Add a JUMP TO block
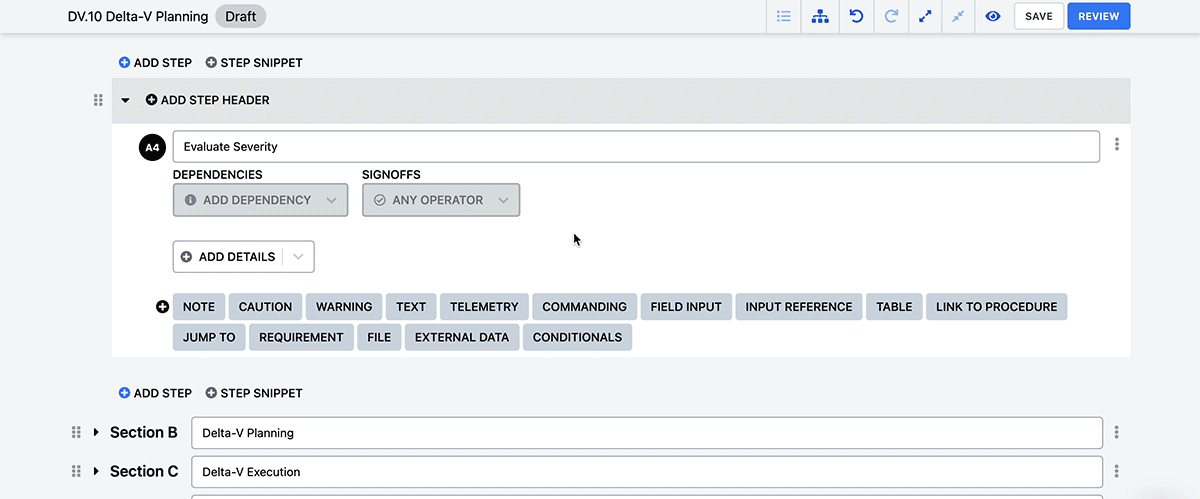1200x499 pixels. click(209, 337)
